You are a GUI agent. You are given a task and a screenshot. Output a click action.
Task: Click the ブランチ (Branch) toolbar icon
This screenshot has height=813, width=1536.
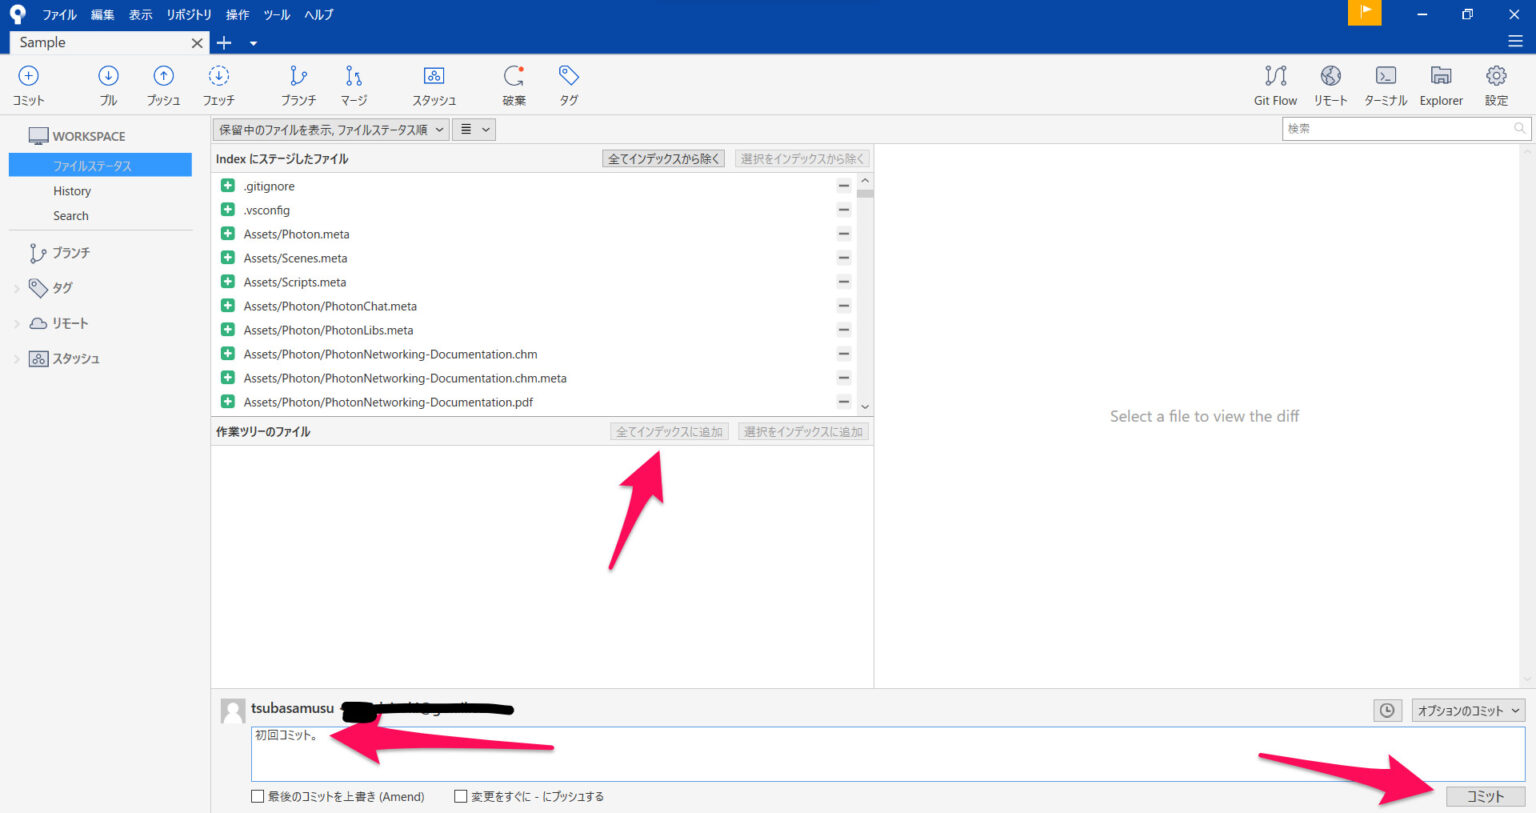tap(297, 83)
